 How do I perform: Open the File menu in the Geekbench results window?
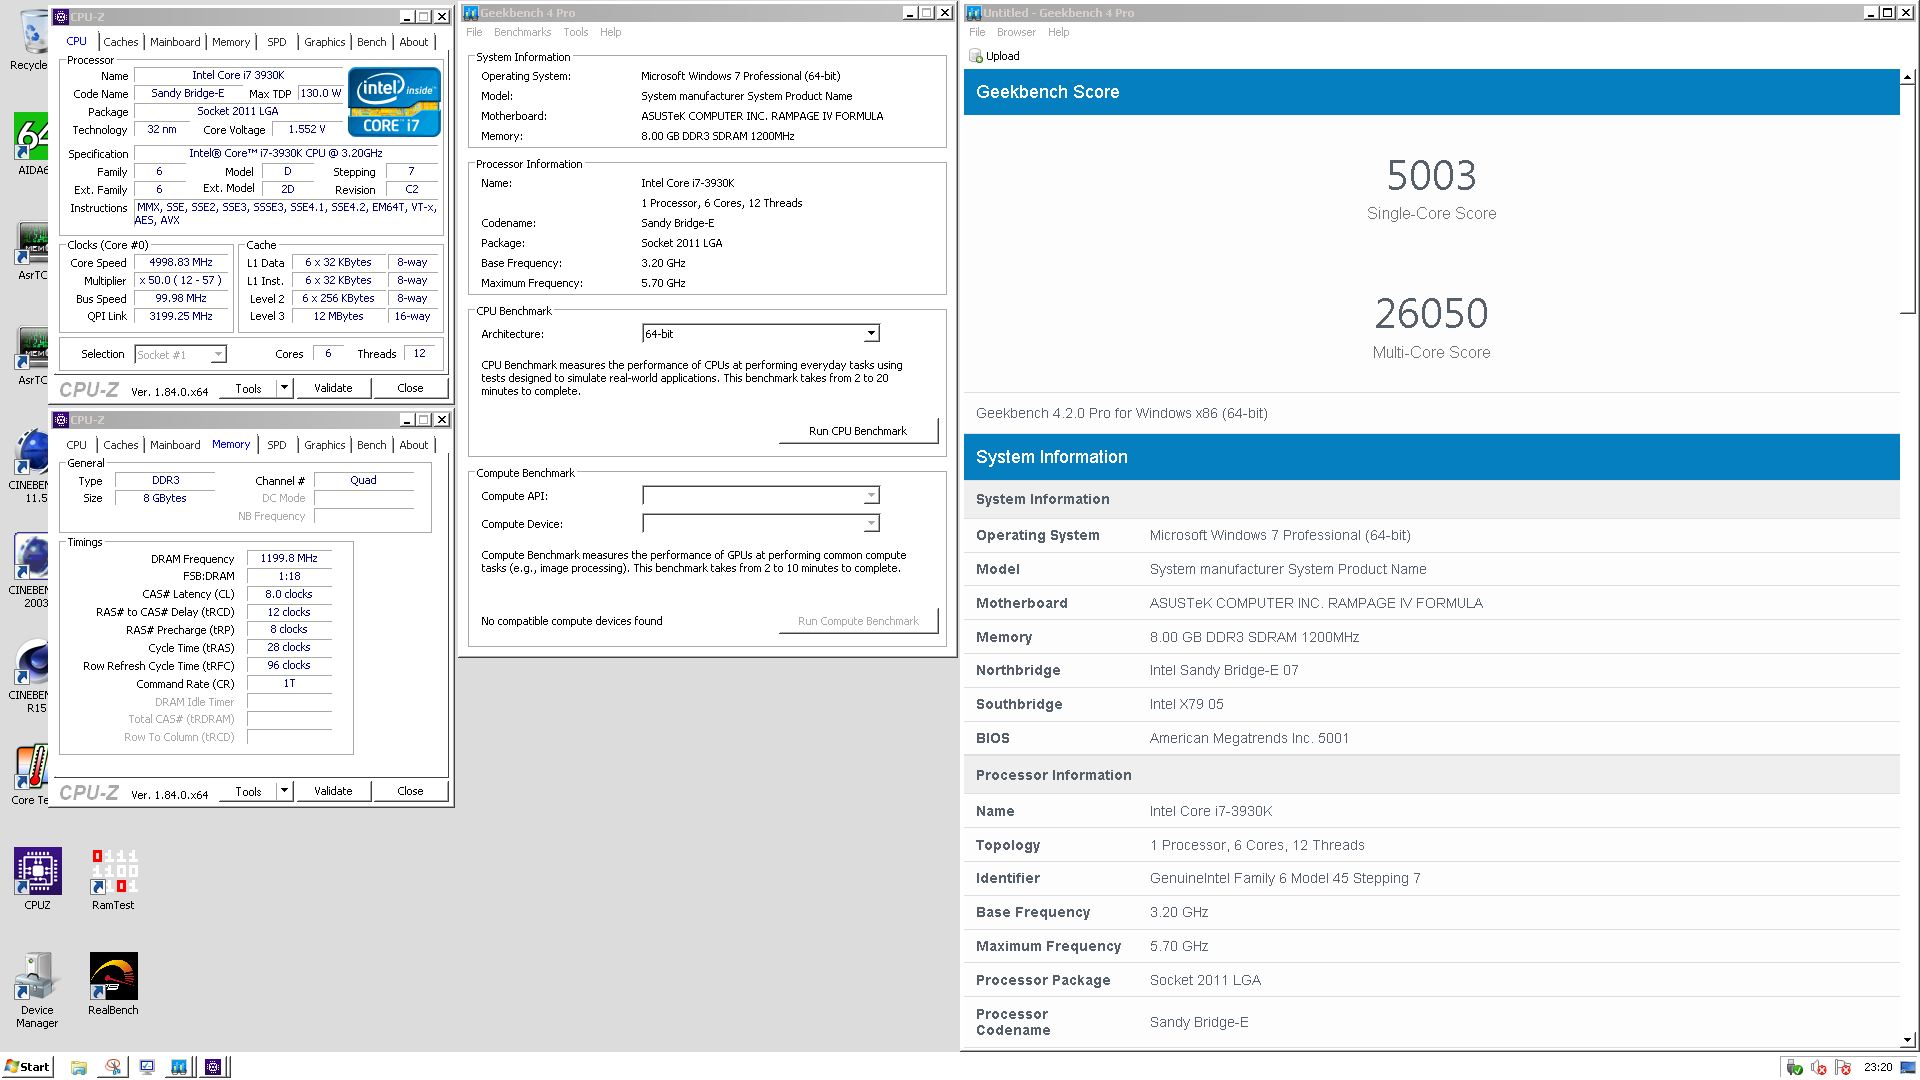click(977, 32)
